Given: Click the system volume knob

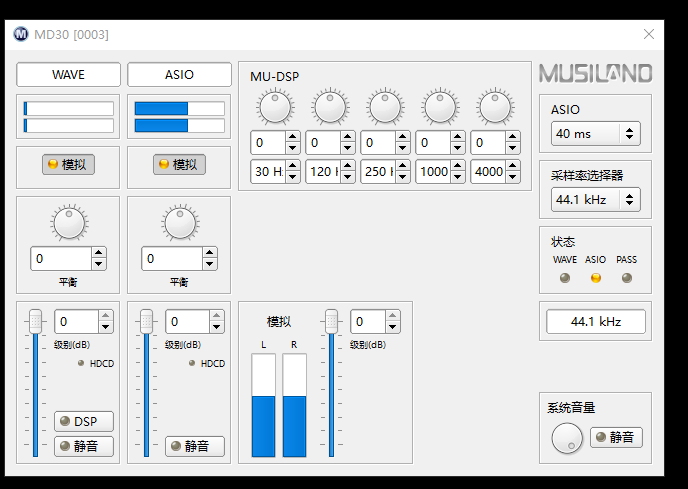Looking at the screenshot, I should (567, 437).
